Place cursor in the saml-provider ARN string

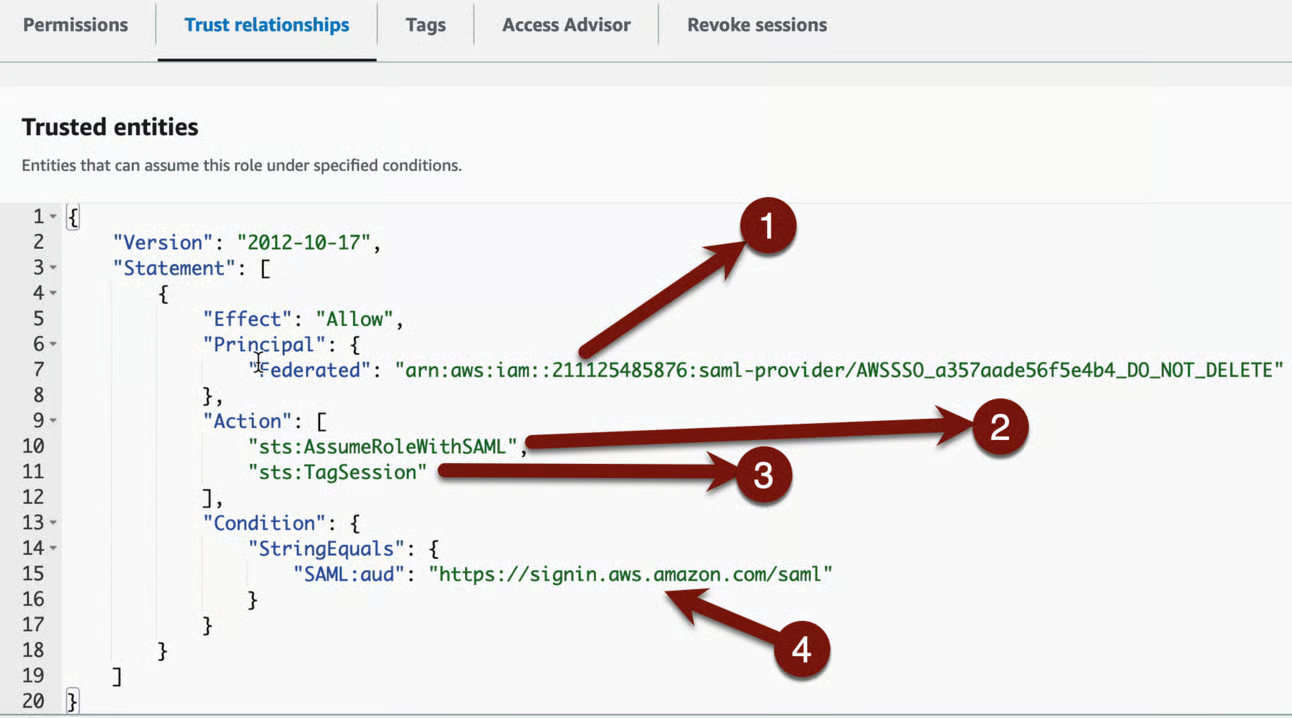(x=839, y=370)
